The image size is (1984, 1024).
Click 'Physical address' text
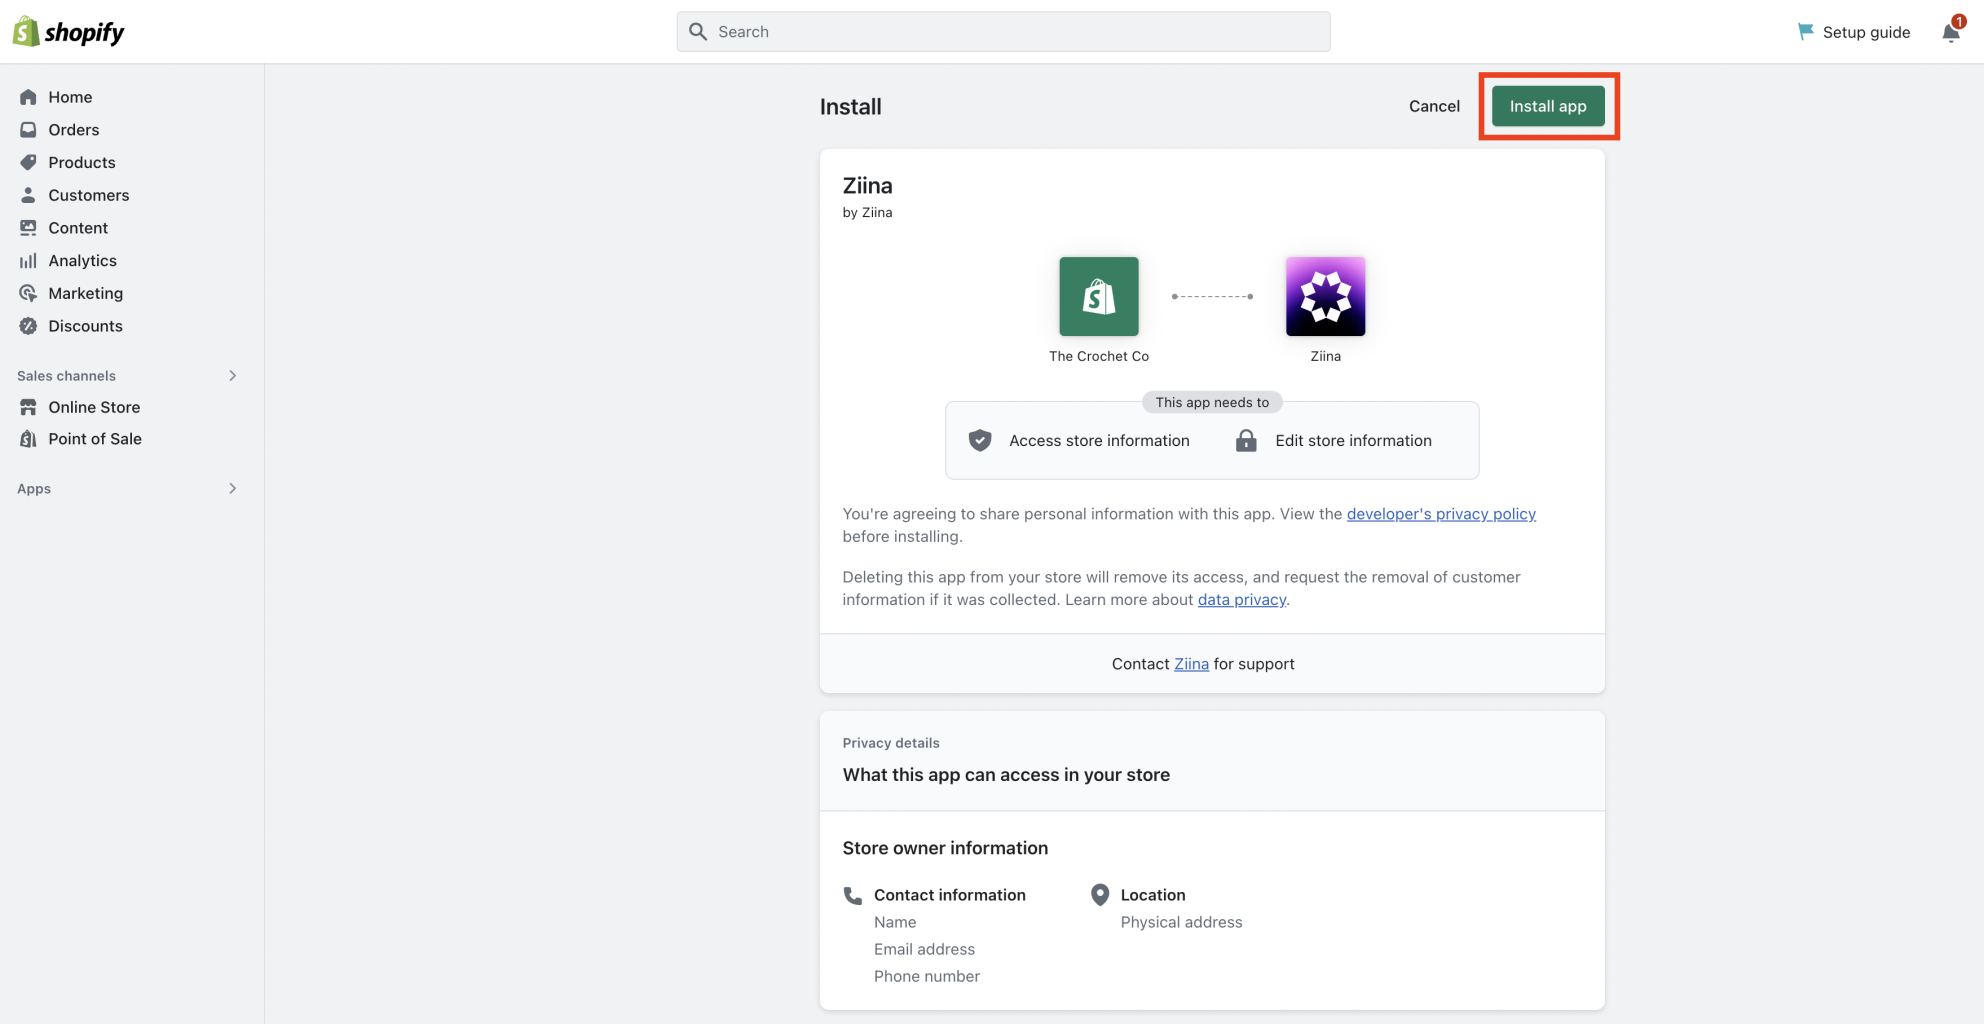pos(1181,922)
